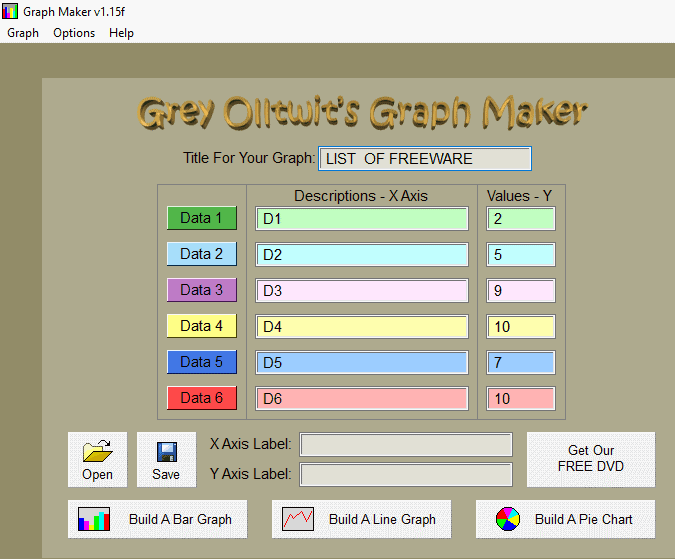The image size is (675, 559).
Task: Click Data 1 value field showing 2
Action: point(521,219)
